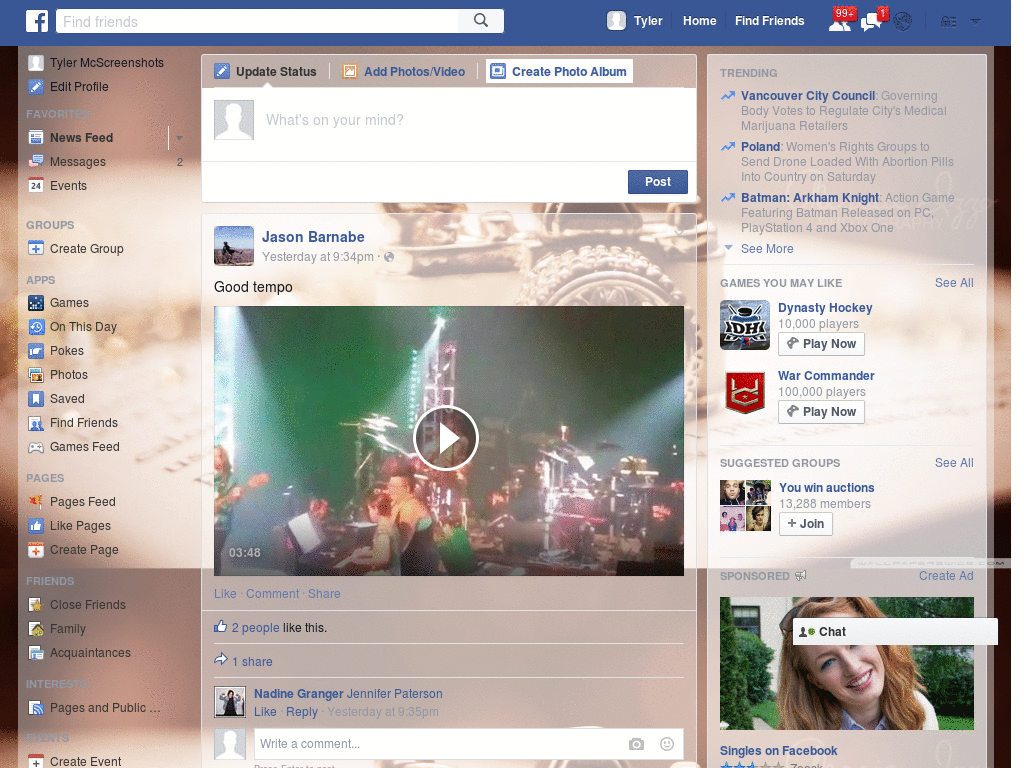
Task: Open the messages notification icon
Action: point(871,22)
